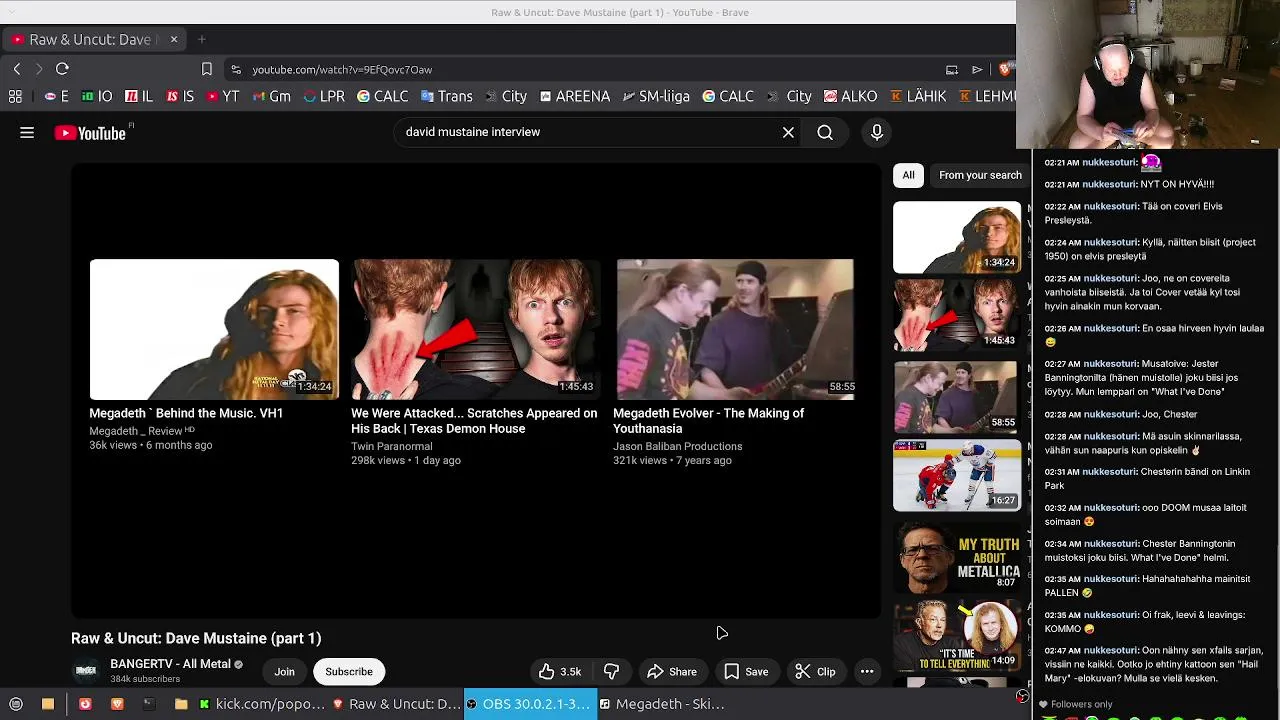Open the Brave Shields lion icon
The height and width of the screenshot is (720, 1280).
coord(1005,69)
